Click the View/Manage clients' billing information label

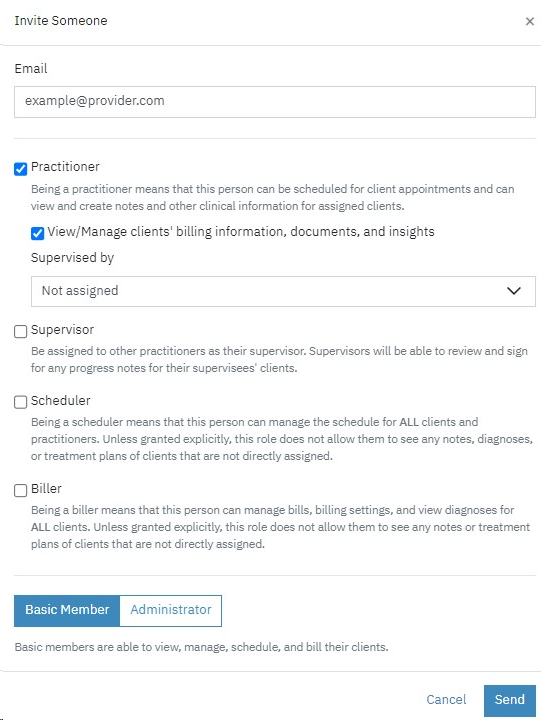pyautogui.click(x=241, y=231)
